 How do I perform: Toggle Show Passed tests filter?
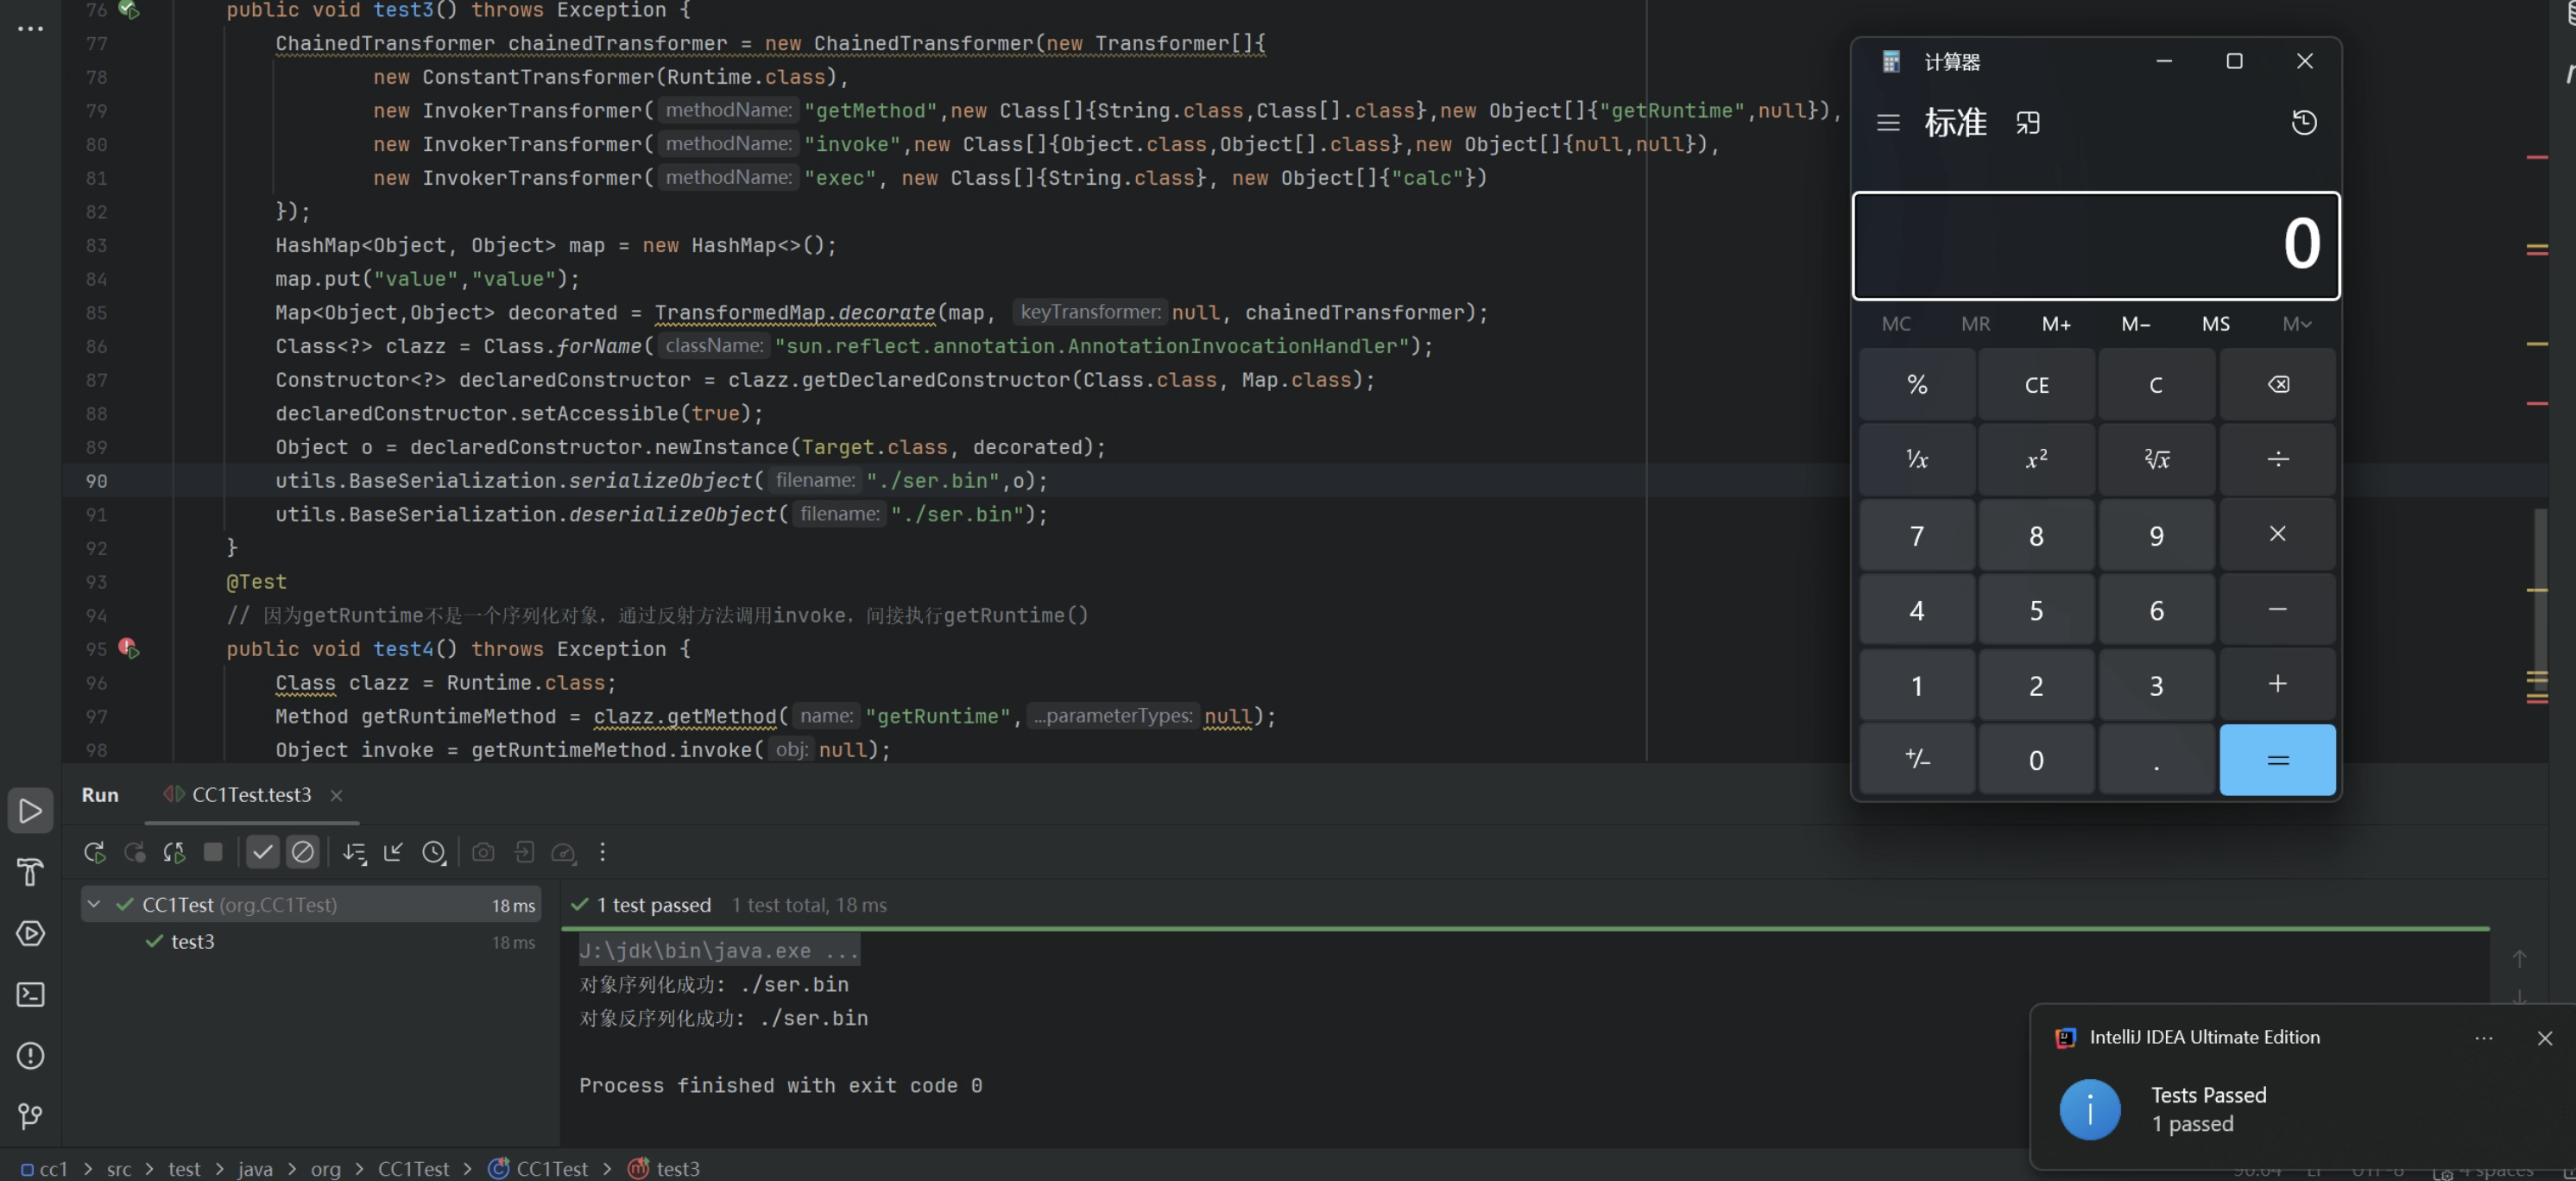point(262,852)
